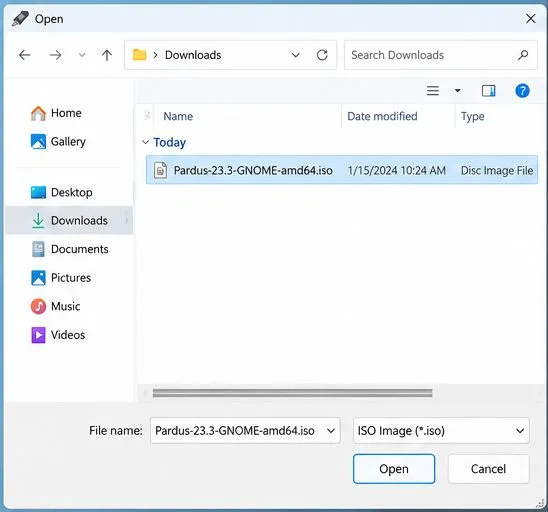Image resolution: width=548 pixels, height=512 pixels.
Task: Click the Music note icon
Action: (38, 307)
